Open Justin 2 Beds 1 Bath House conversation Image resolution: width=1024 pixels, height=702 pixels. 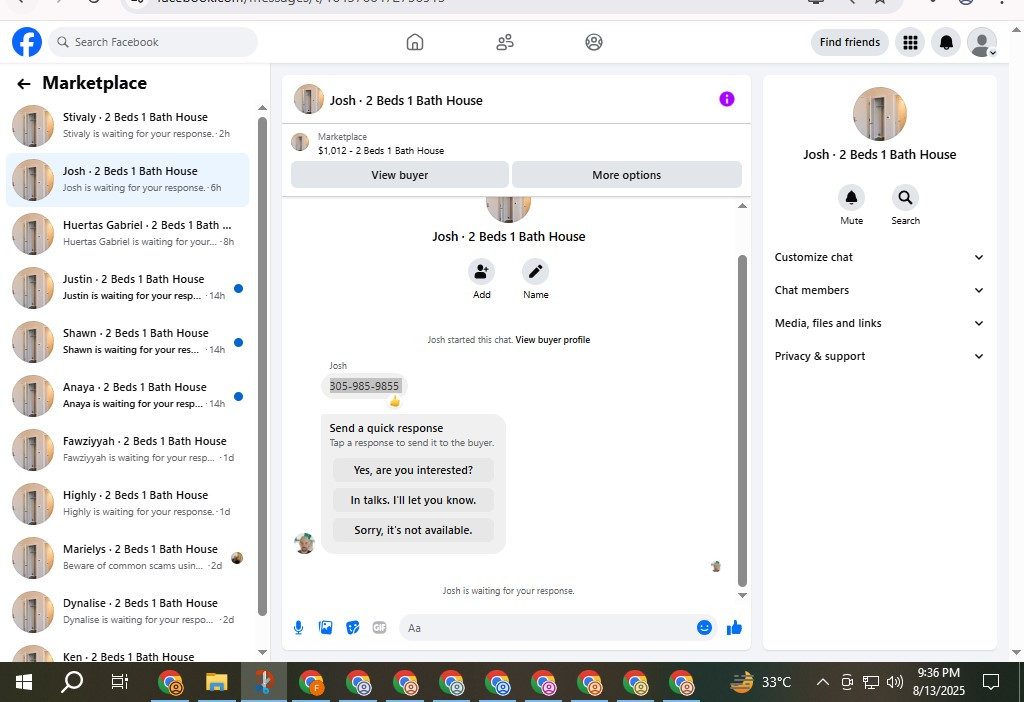point(127,287)
